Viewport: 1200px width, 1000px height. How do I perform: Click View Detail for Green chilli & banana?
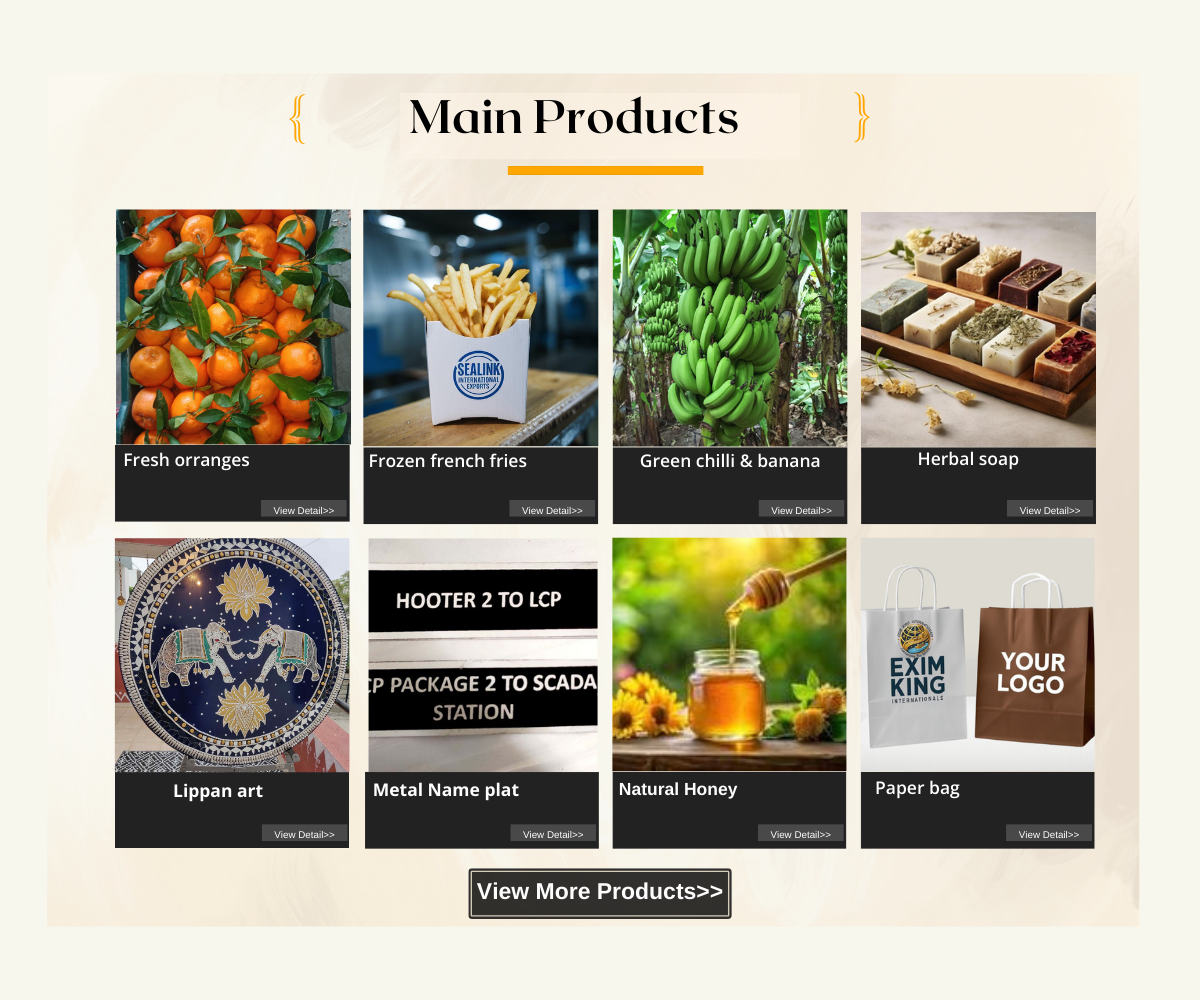pos(801,509)
